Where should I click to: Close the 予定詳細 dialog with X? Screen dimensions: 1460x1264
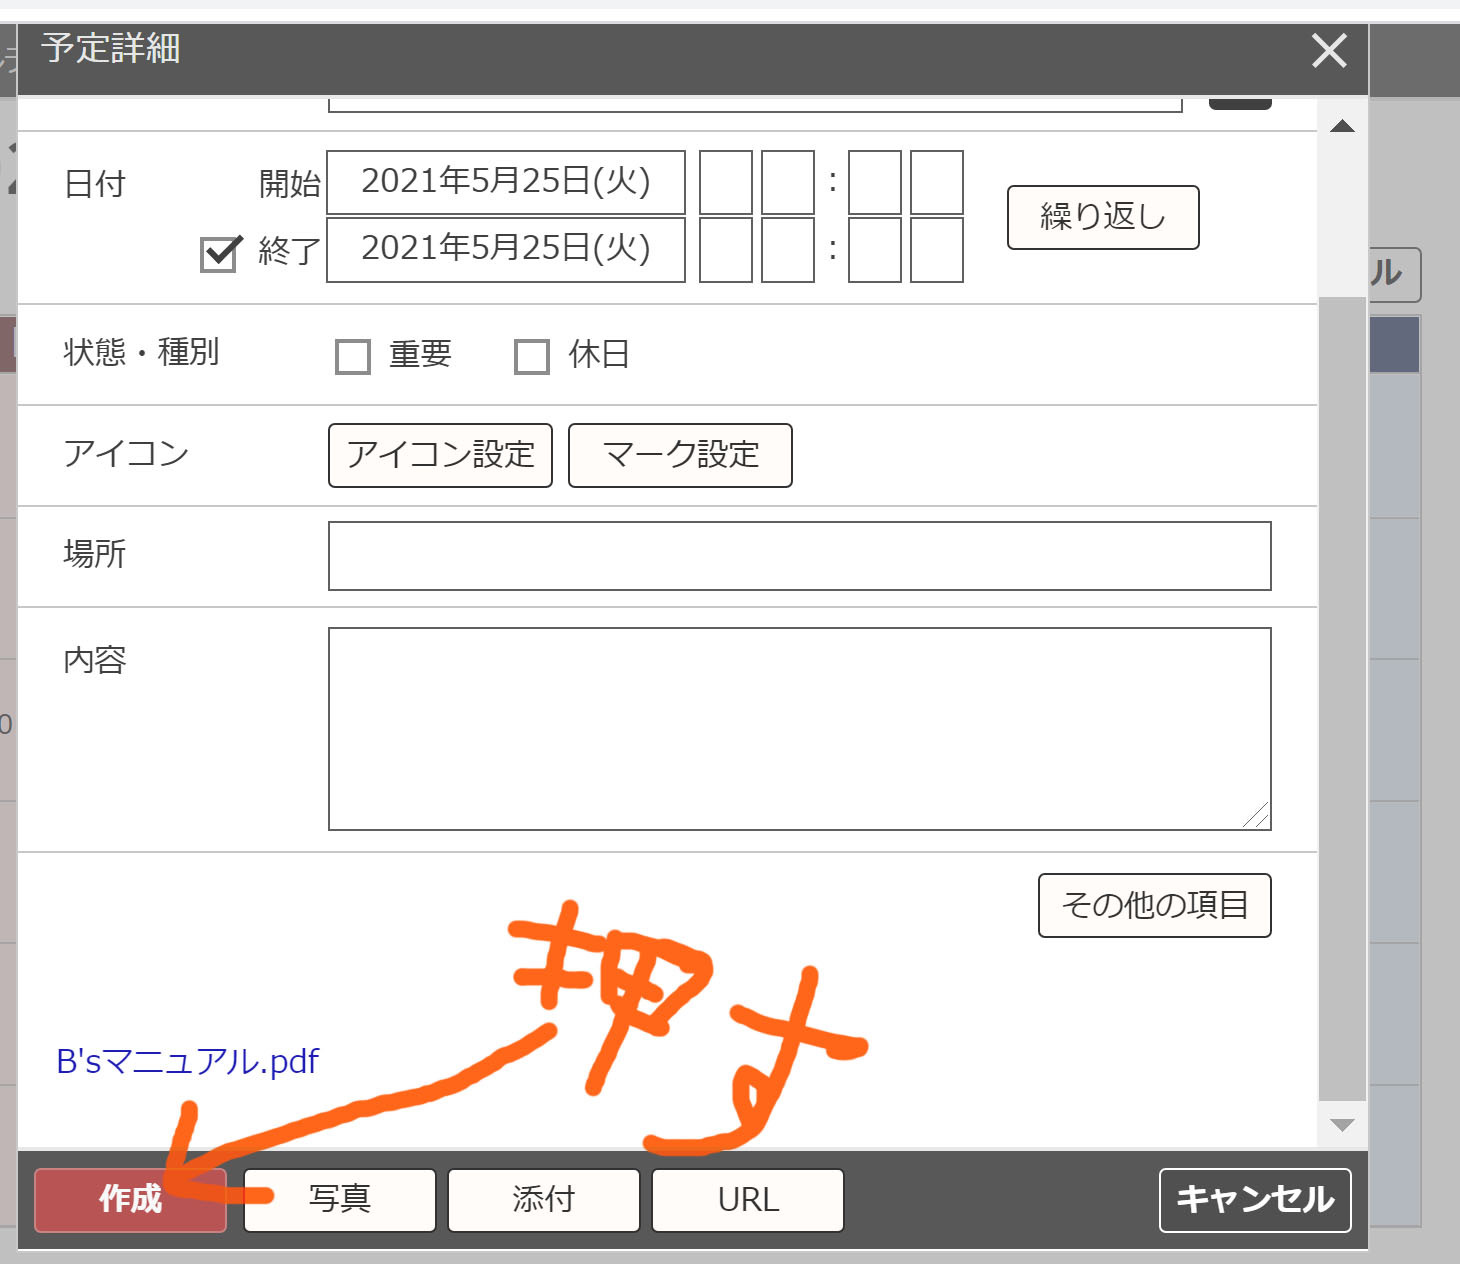pyautogui.click(x=1329, y=50)
